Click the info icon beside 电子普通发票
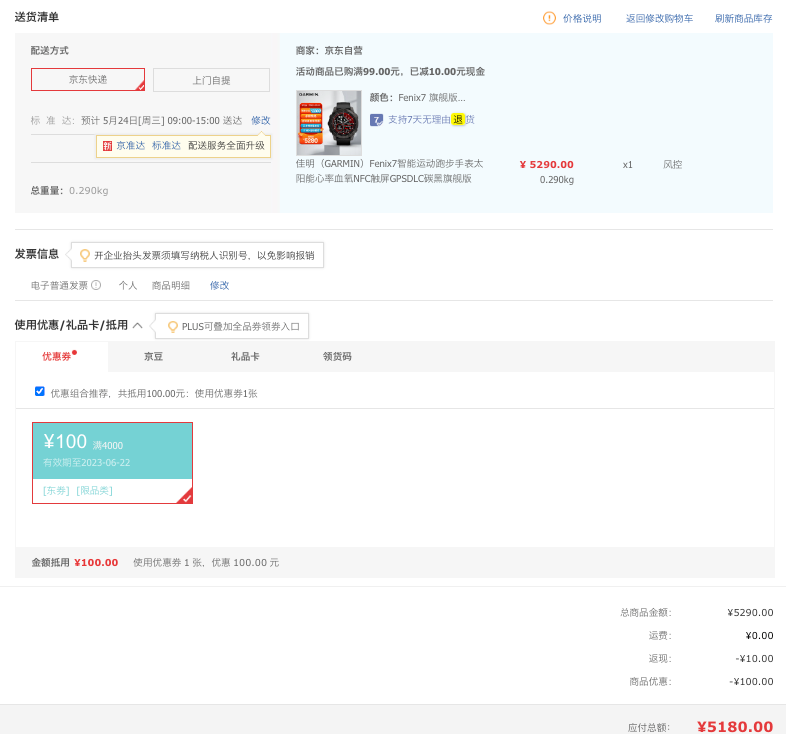 (96, 285)
